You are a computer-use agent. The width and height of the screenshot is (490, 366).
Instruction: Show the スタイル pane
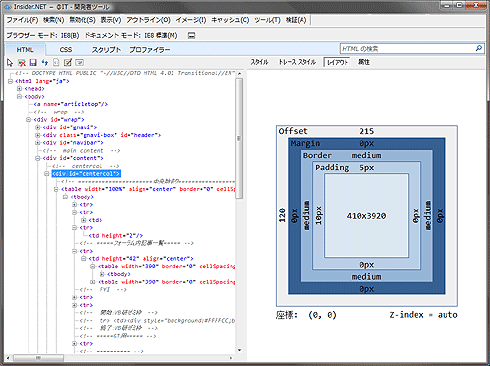tap(259, 62)
